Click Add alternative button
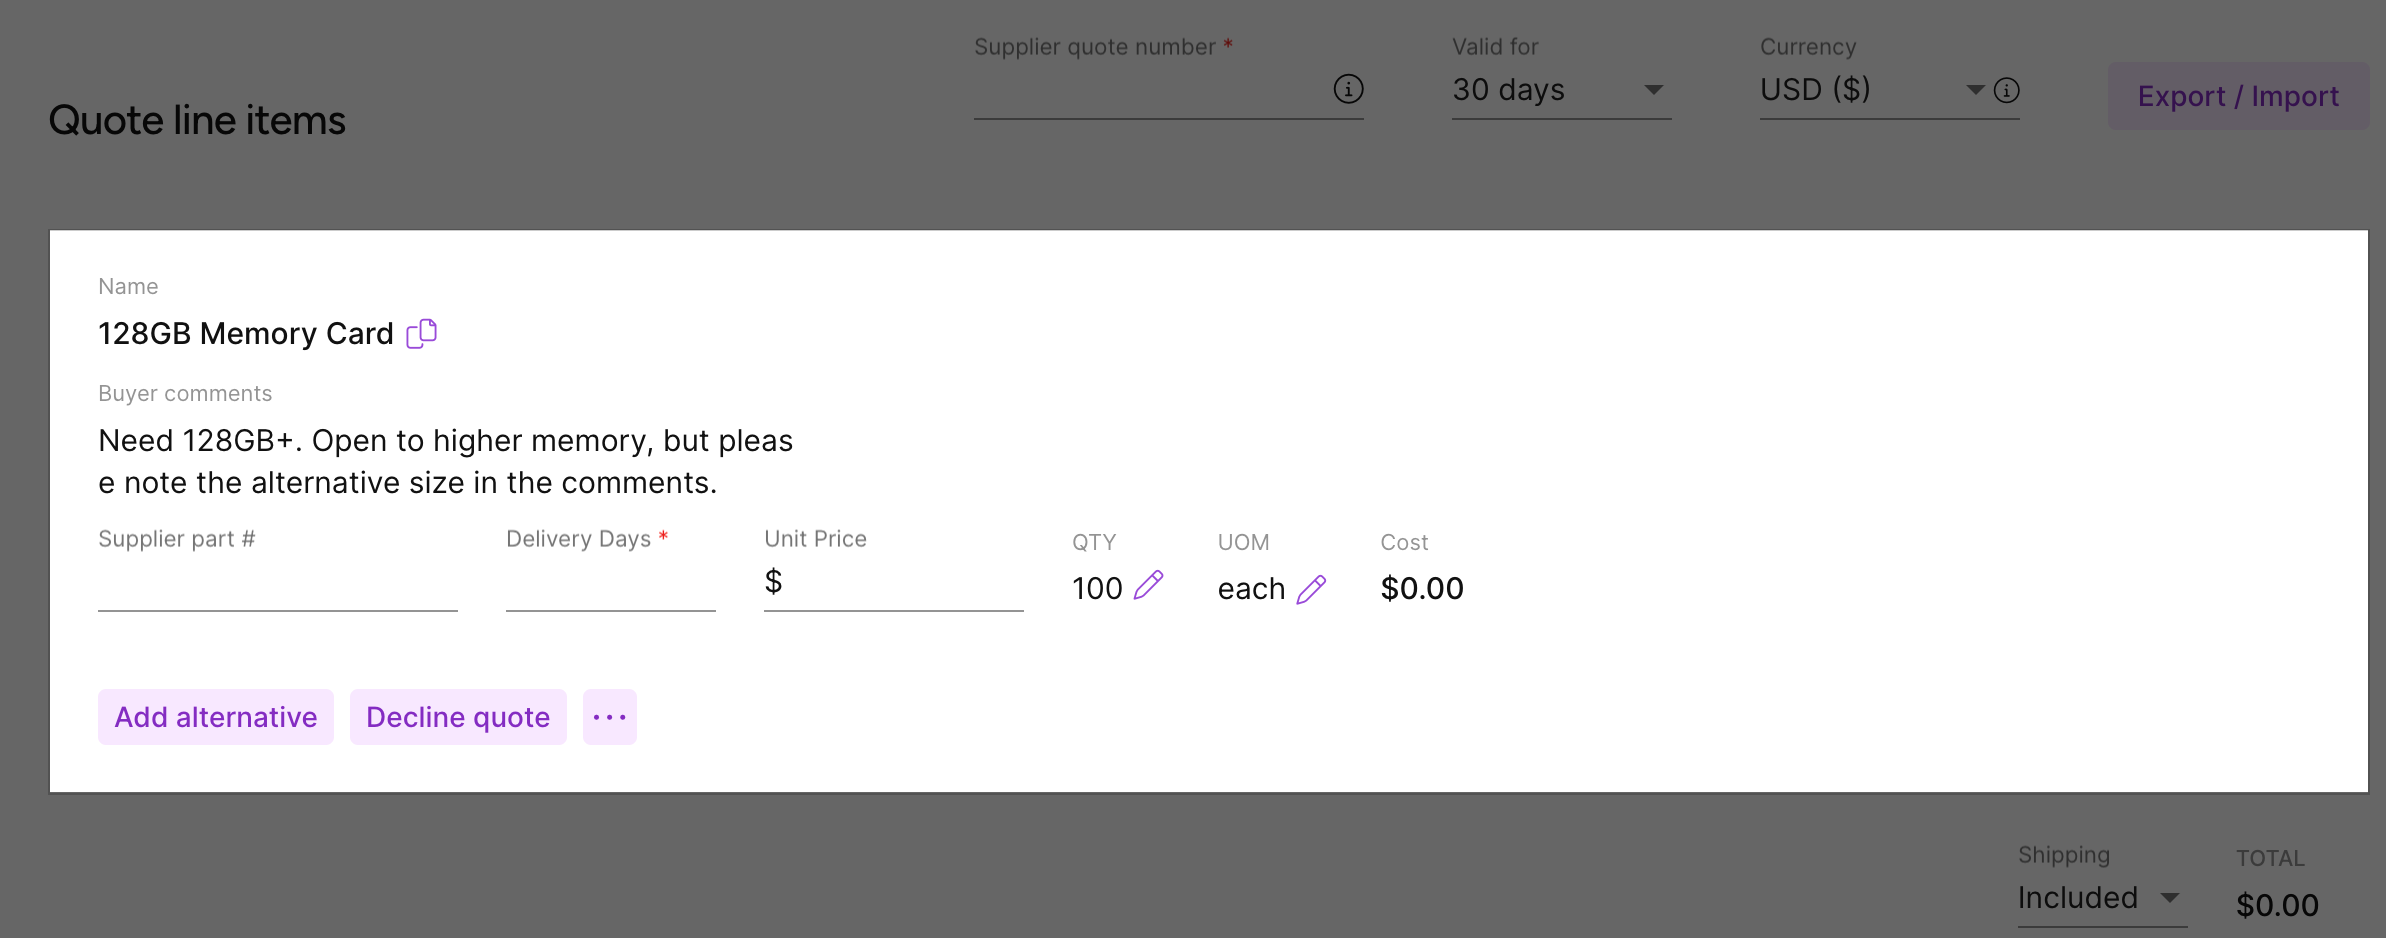The image size is (2386, 938). [216, 717]
